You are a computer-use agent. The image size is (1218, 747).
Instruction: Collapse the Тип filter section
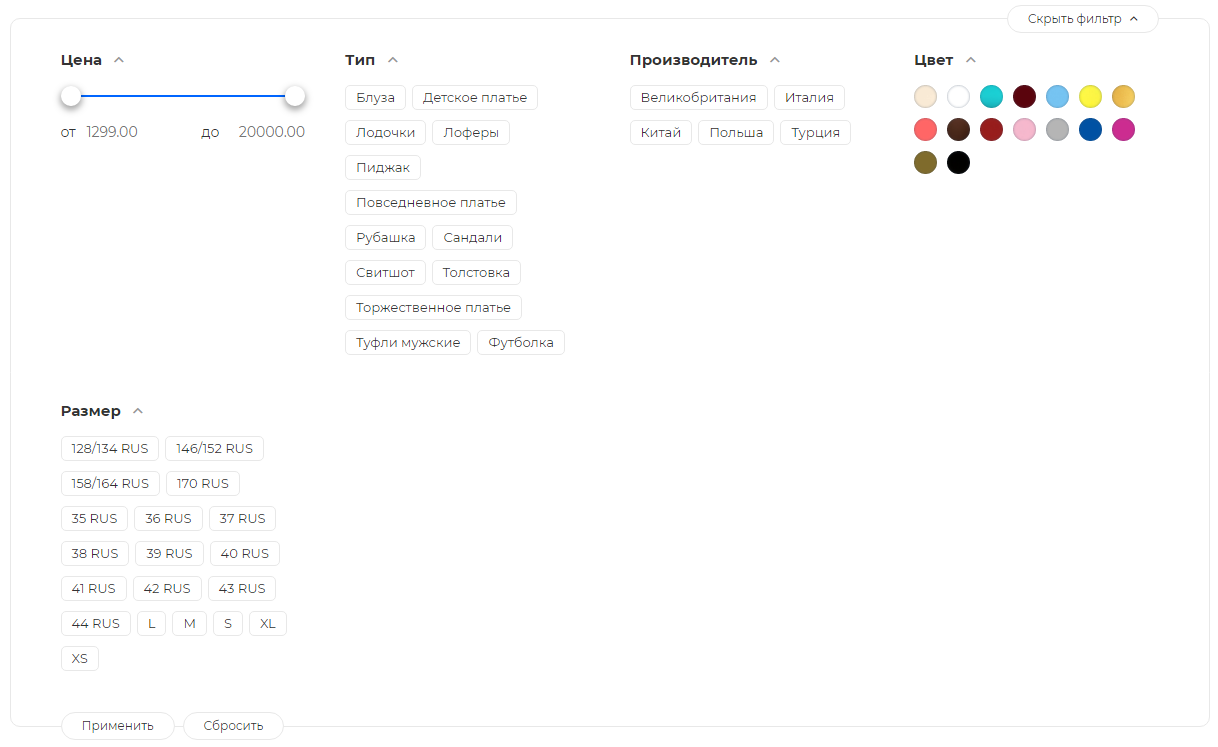point(393,60)
